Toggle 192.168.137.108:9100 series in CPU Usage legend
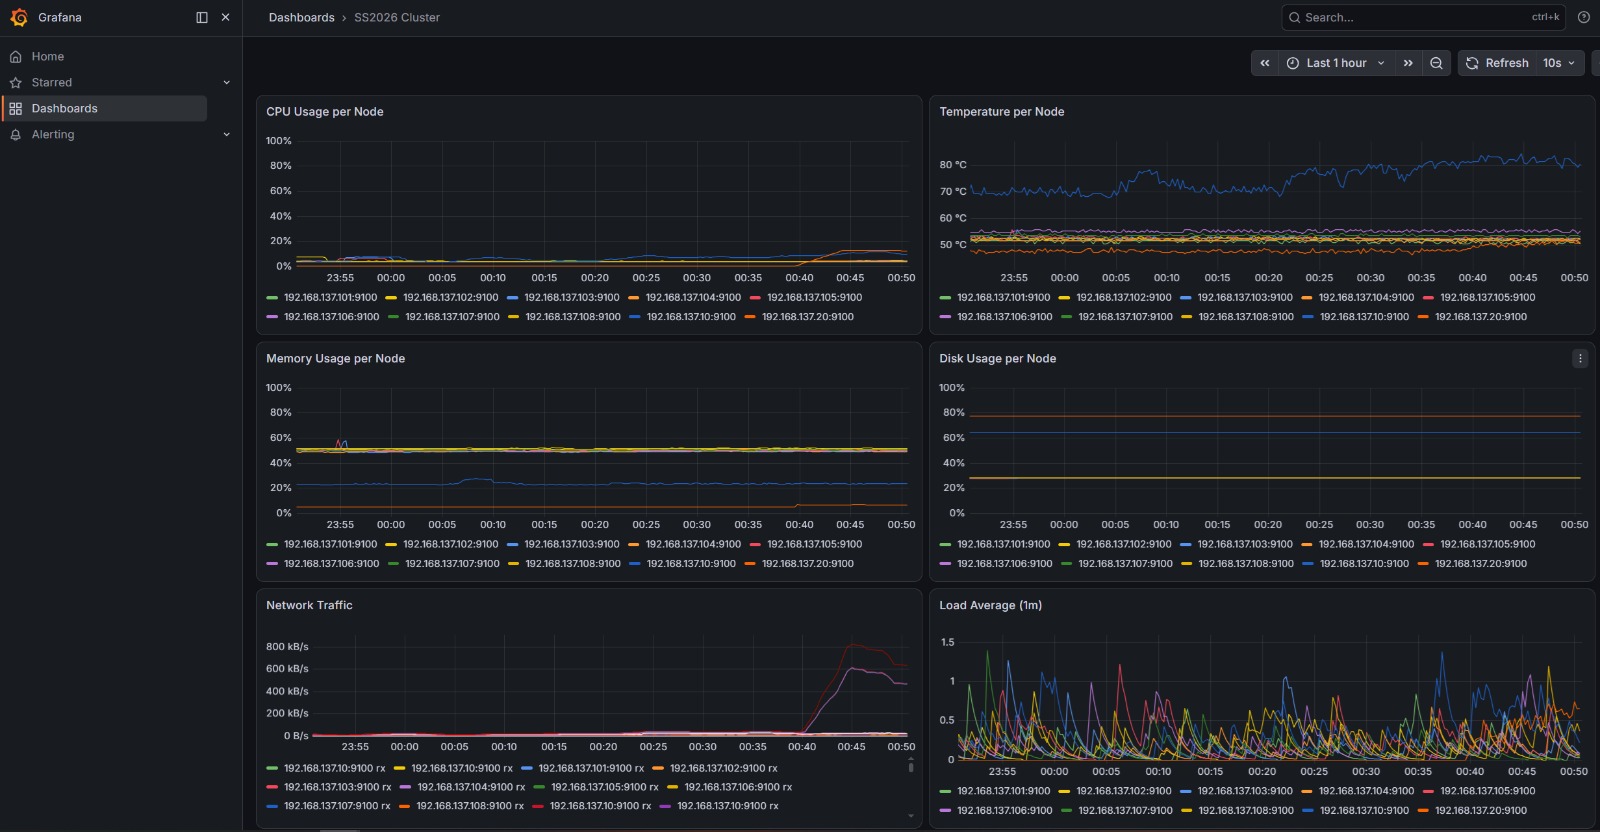Image resolution: width=1600 pixels, height=832 pixels. (573, 317)
